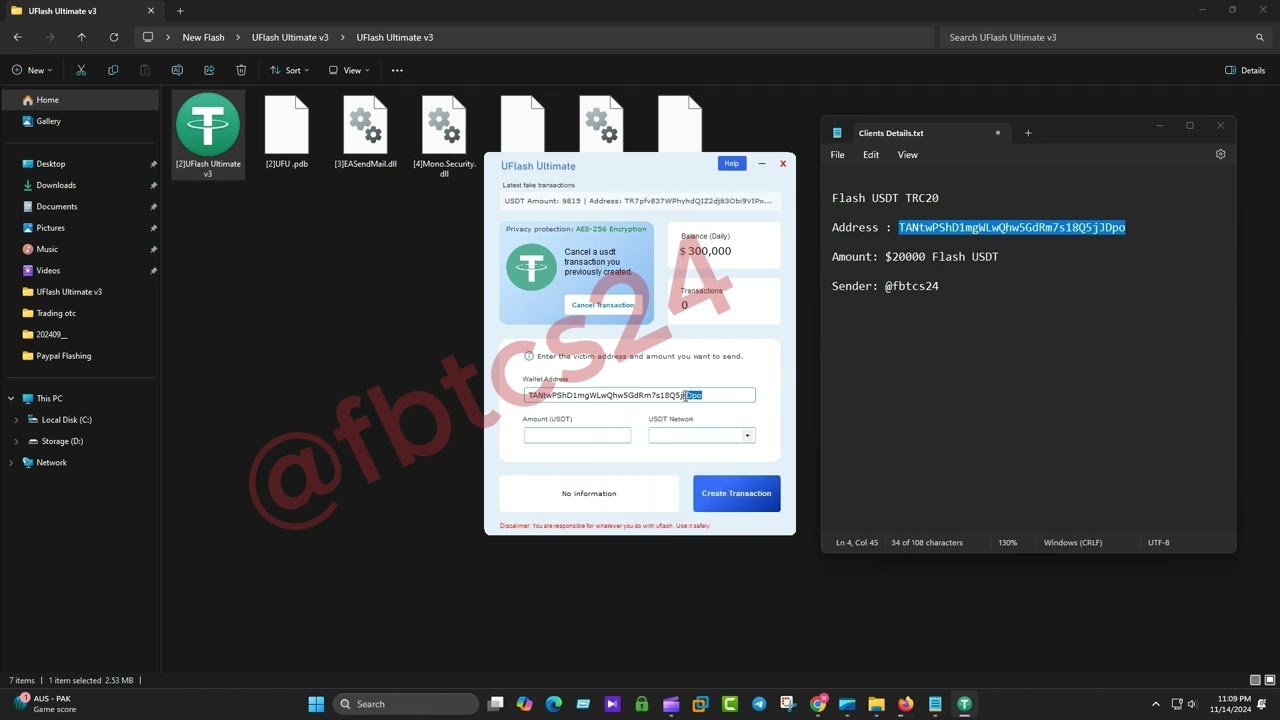The height and width of the screenshot is (720, 1280).
Task: Go up one folder level arrow
Action: (x=82, y=37)
